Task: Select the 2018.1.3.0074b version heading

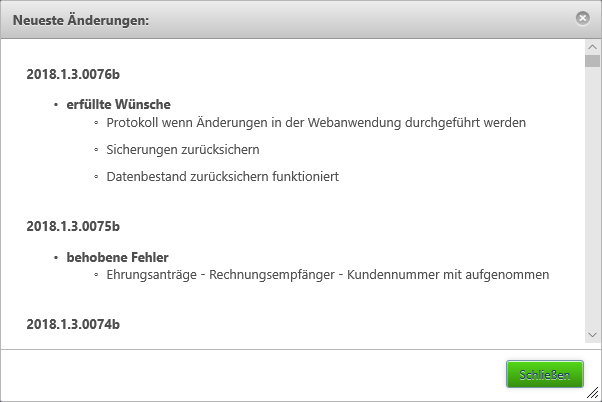Action: pyautogui.click(x=73, y=324)
